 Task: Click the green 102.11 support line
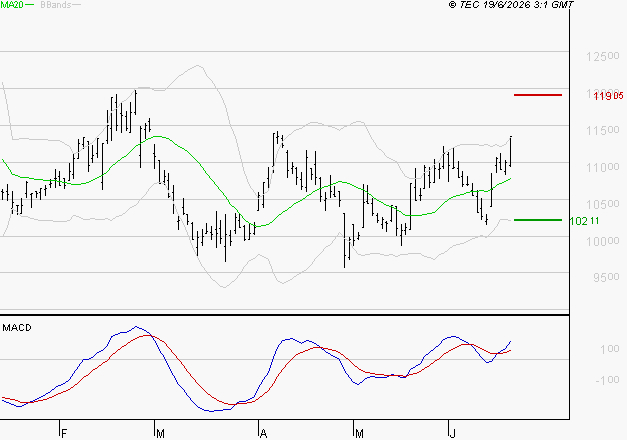[538, 220]
